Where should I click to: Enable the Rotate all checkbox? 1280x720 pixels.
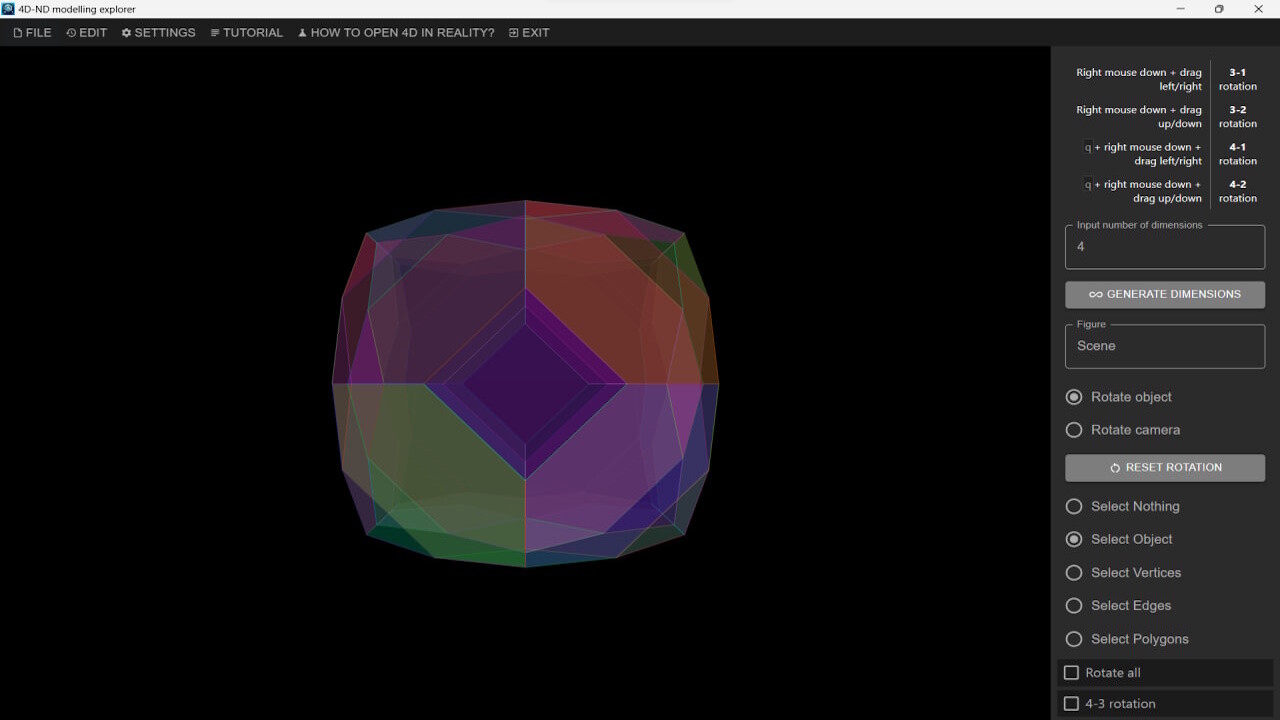tap(1071, 673)
